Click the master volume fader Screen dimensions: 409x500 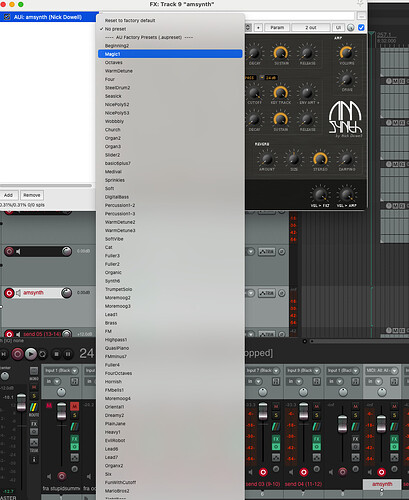point(21,402)
